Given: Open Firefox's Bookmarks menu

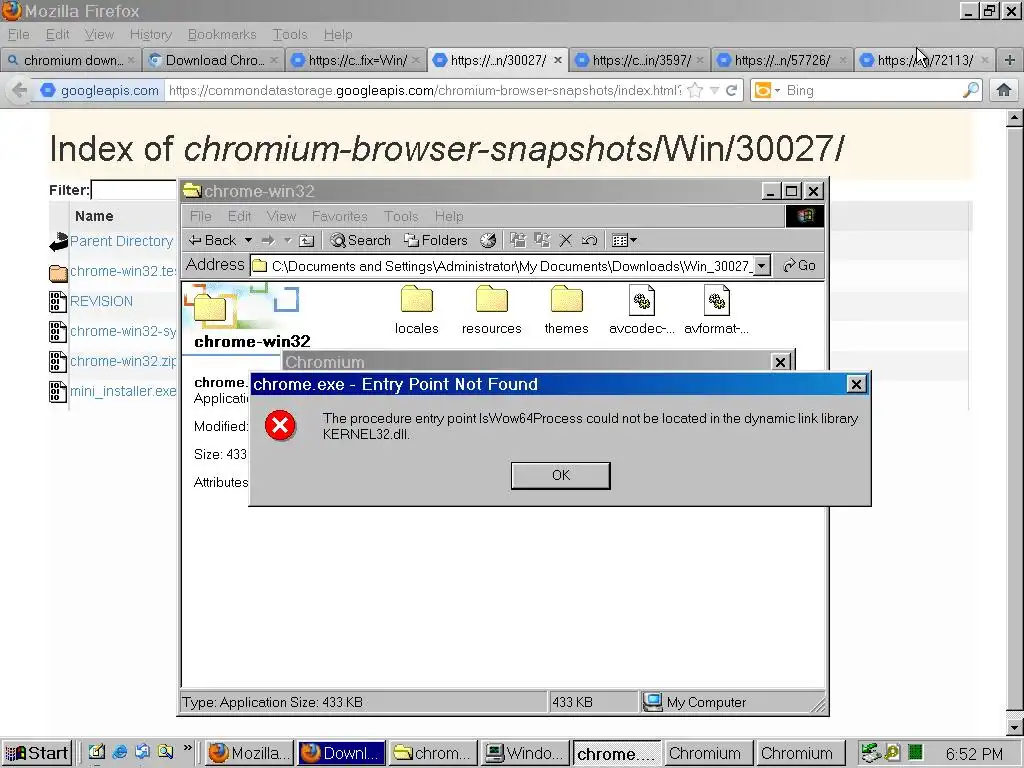Looking at the screenshot, I should pos(222,35).
